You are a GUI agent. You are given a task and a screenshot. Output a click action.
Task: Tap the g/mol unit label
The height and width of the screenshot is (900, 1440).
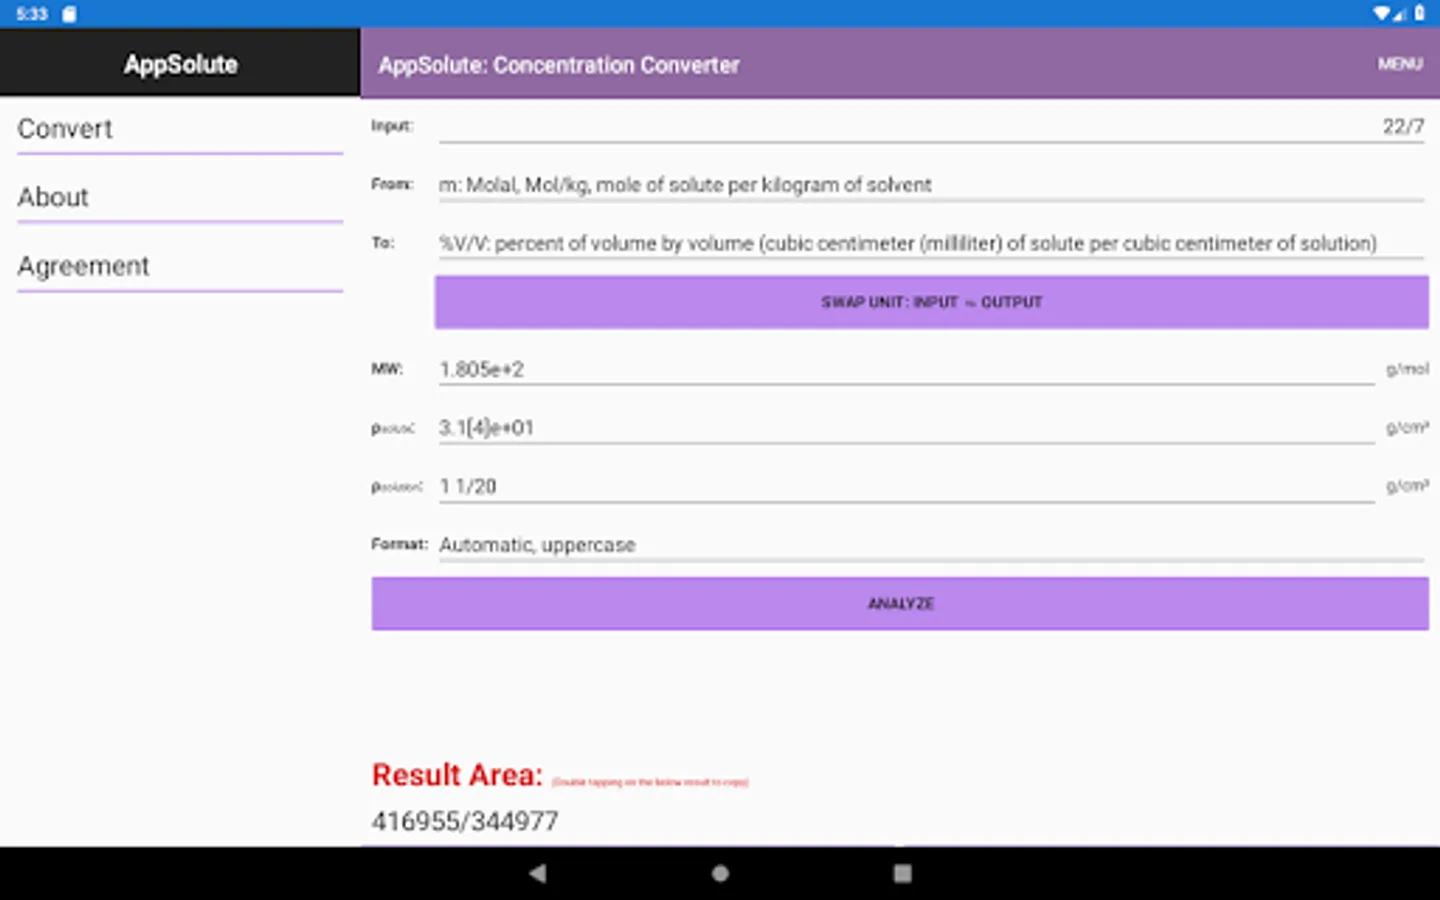1407,369
